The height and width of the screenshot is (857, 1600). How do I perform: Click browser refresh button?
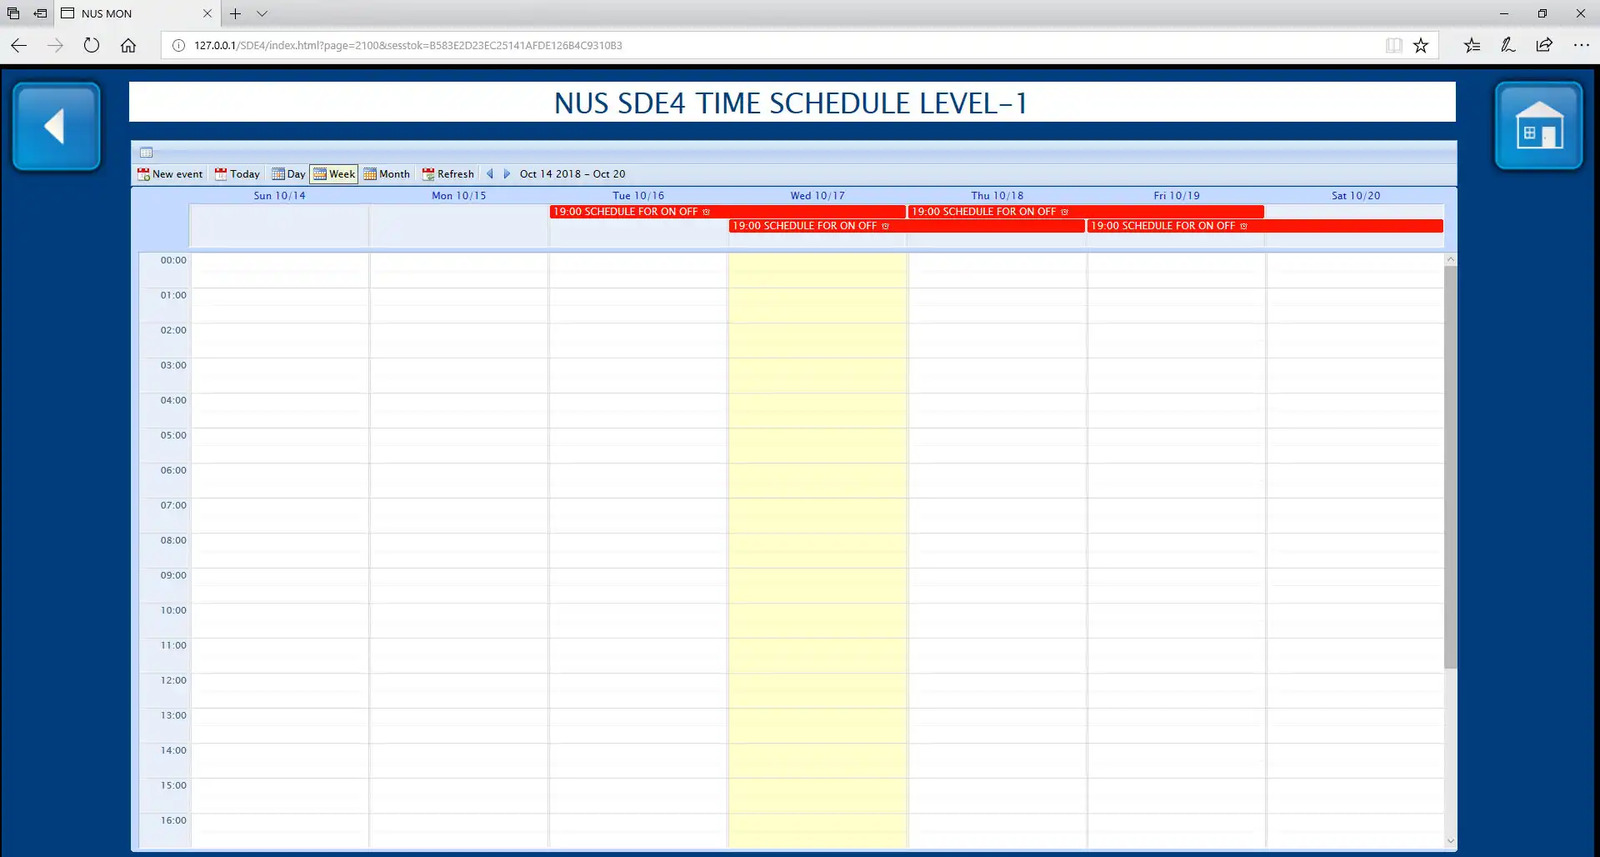tap(91, 45)
